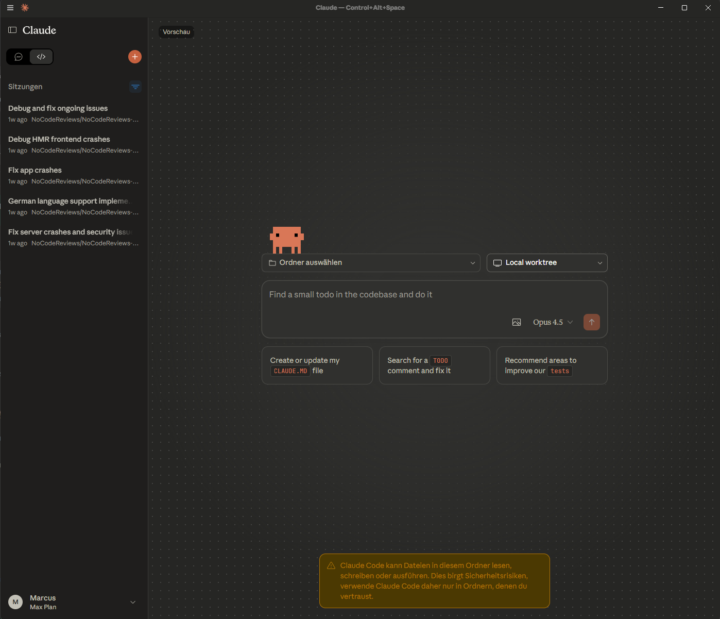Open the Ordner auswählen folder dropdown
Image resolution: width=720 pixels, height=619 pixels.
click(371, 263)
